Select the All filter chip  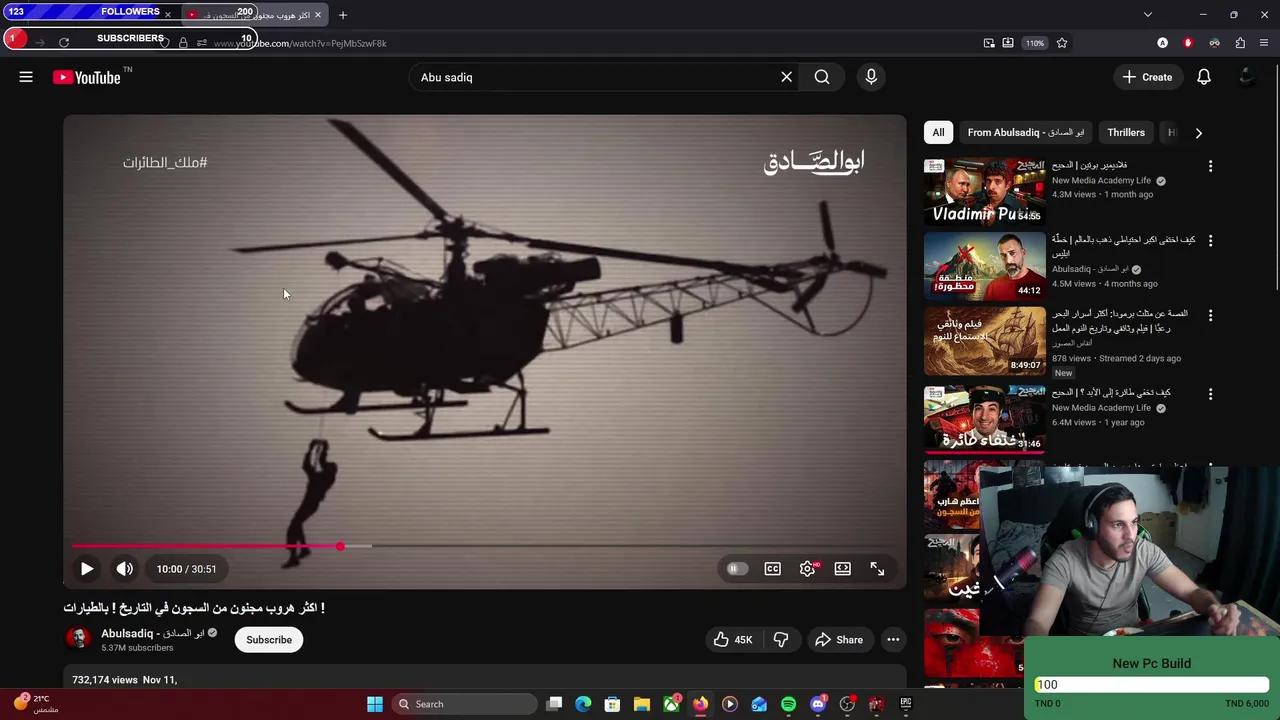938,132
